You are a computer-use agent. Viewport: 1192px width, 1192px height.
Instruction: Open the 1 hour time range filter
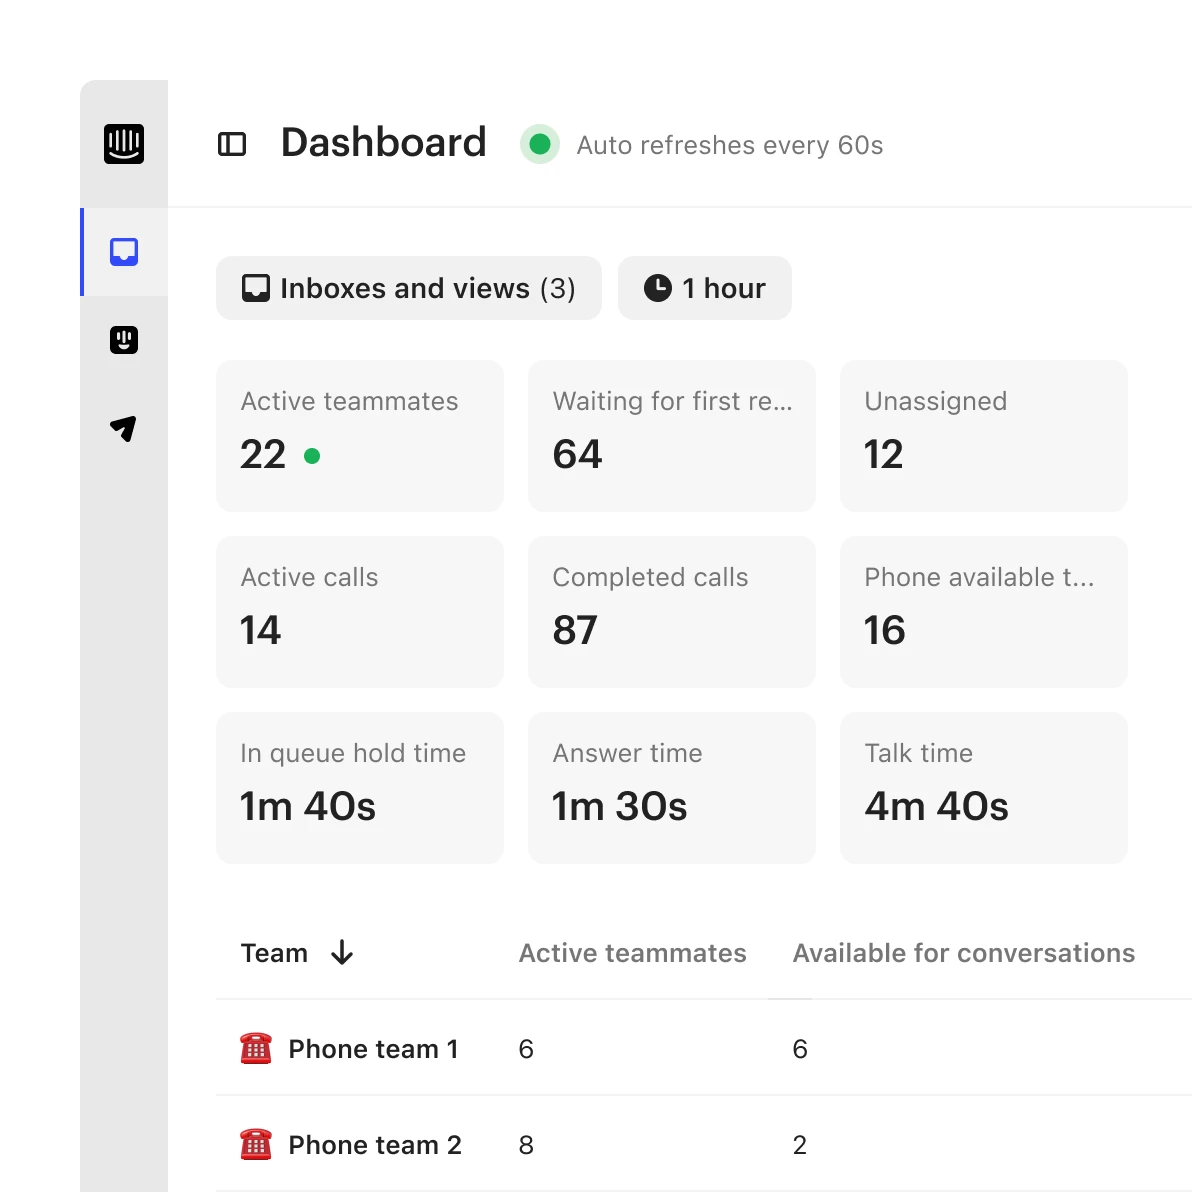click(705, 288)
